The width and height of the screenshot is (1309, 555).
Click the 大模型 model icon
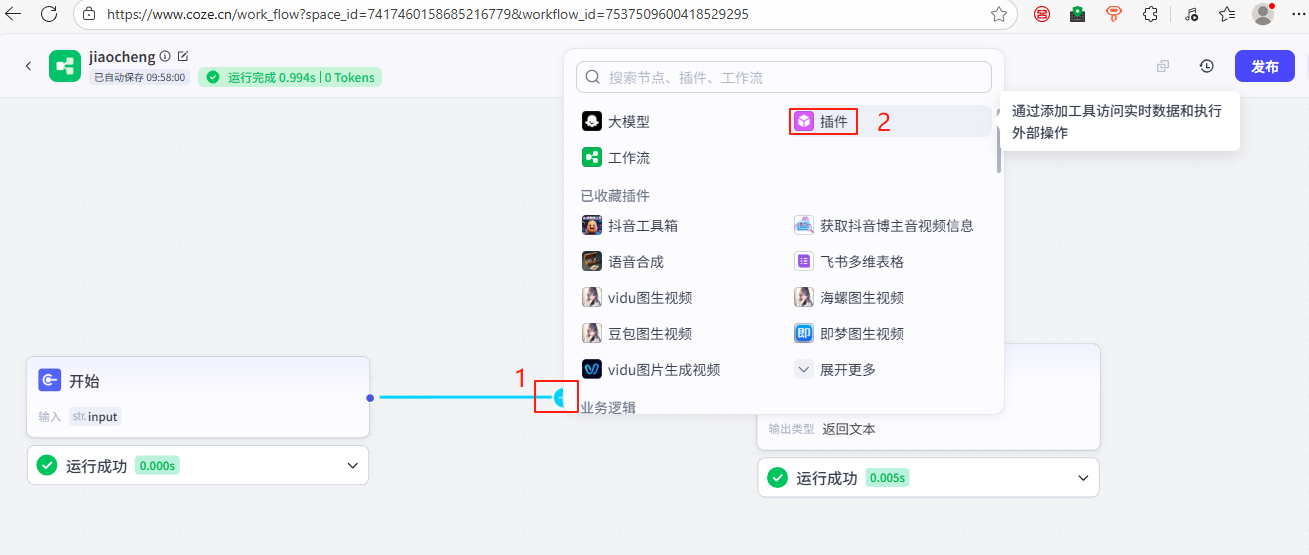click(592, 121)
